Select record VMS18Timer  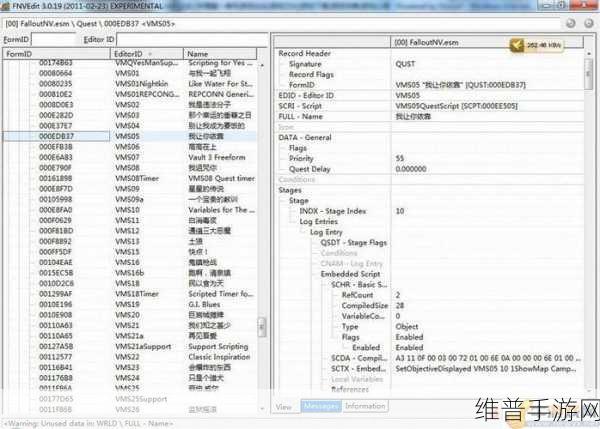point(130,294)
